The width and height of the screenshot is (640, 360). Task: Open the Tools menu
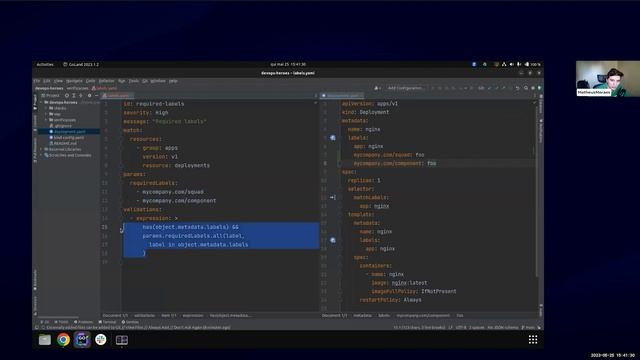click(x=134, y=81)
